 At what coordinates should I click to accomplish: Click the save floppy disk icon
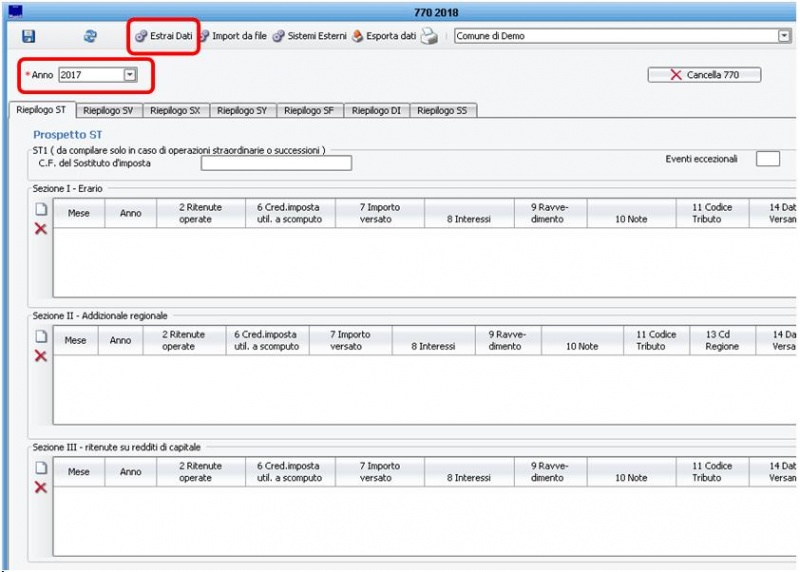click(x=28, y=36)
